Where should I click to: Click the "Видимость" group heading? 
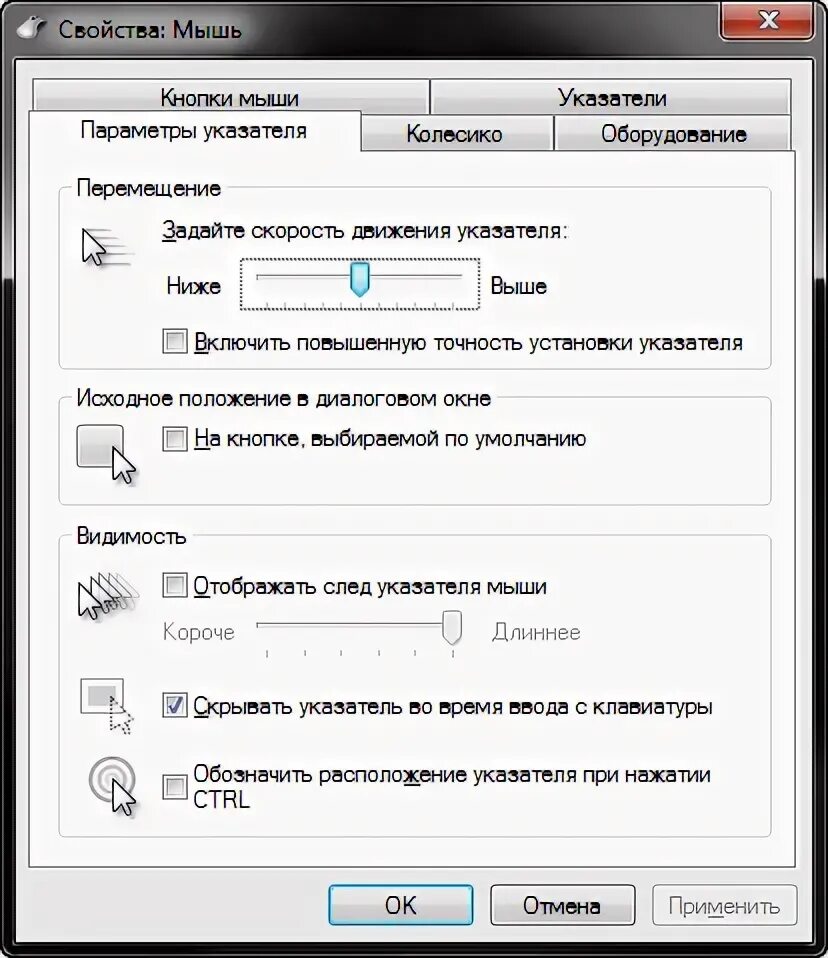coord(131,536)
